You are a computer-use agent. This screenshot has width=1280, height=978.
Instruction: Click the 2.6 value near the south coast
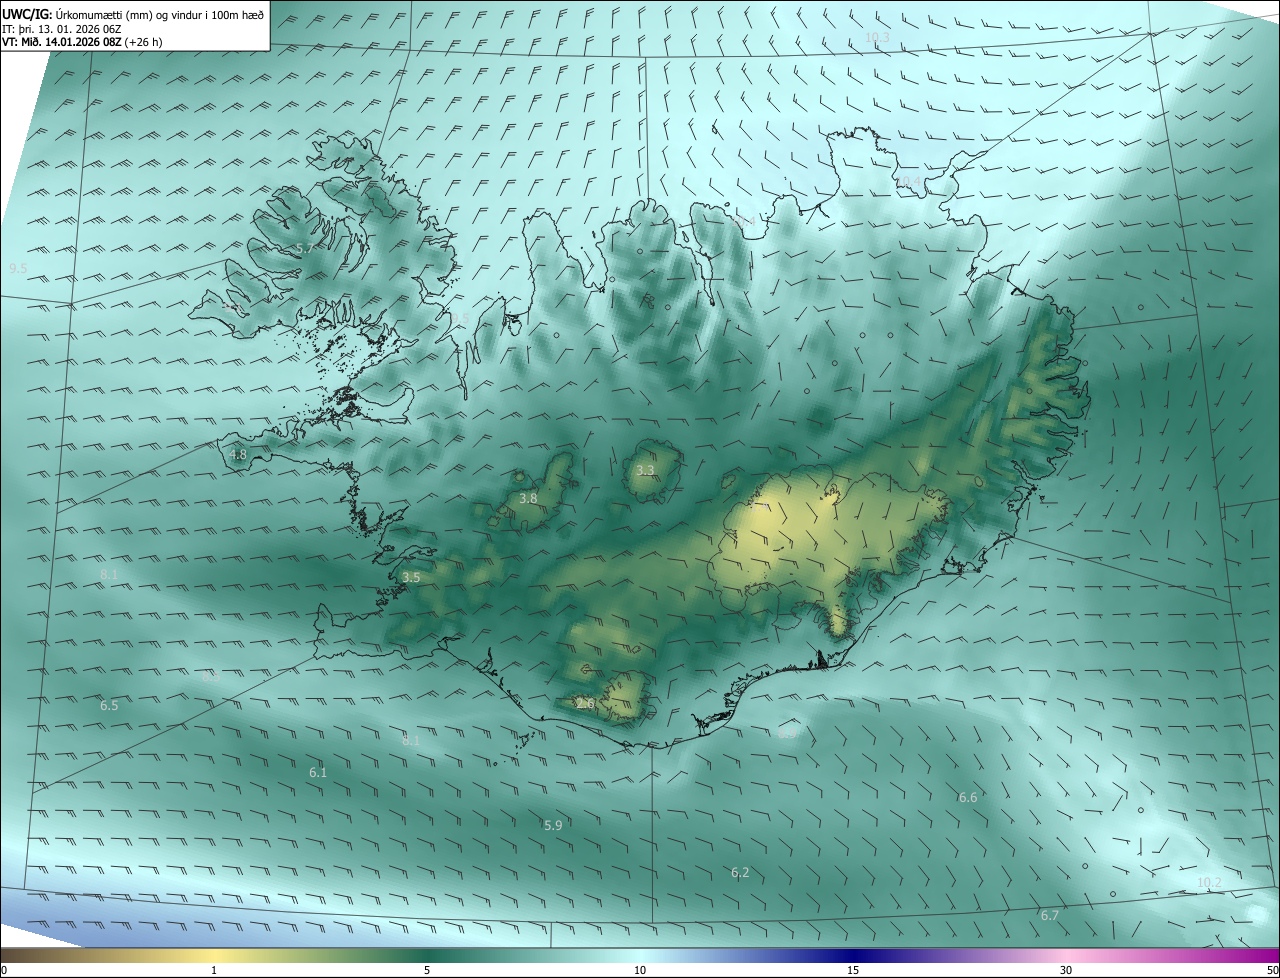(x=585, y=704)
